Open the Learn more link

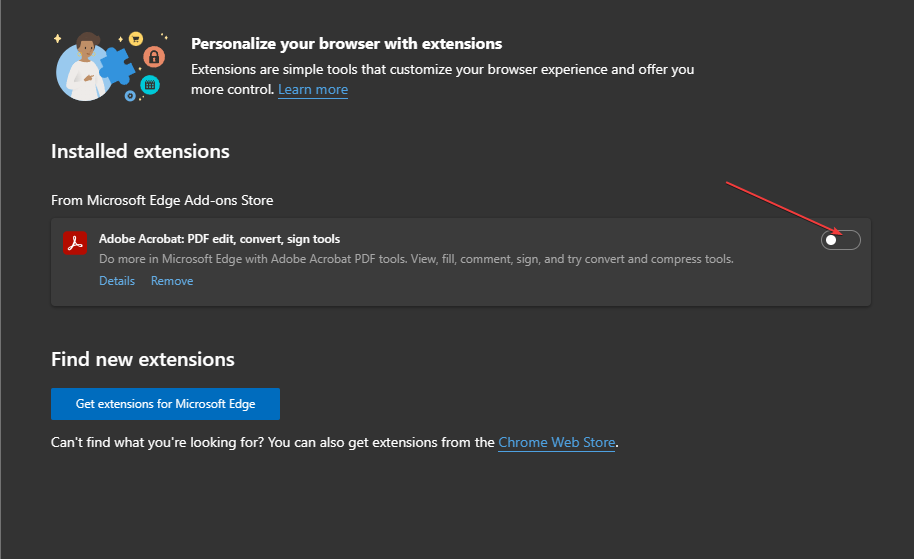point(313,90)
